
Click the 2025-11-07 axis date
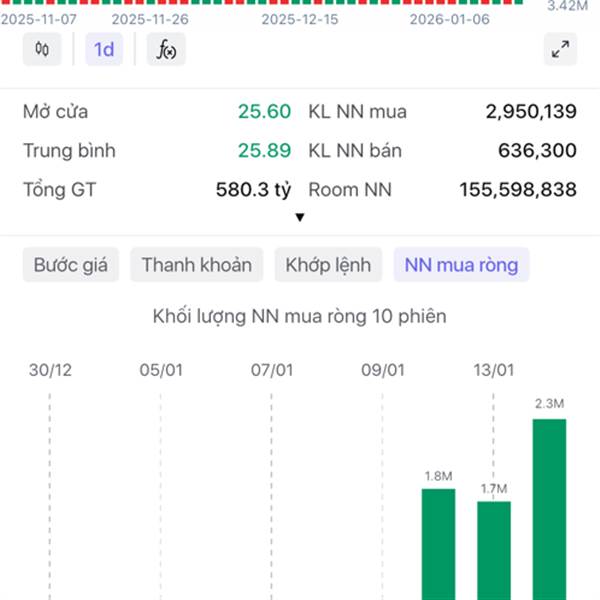(38, 19)
